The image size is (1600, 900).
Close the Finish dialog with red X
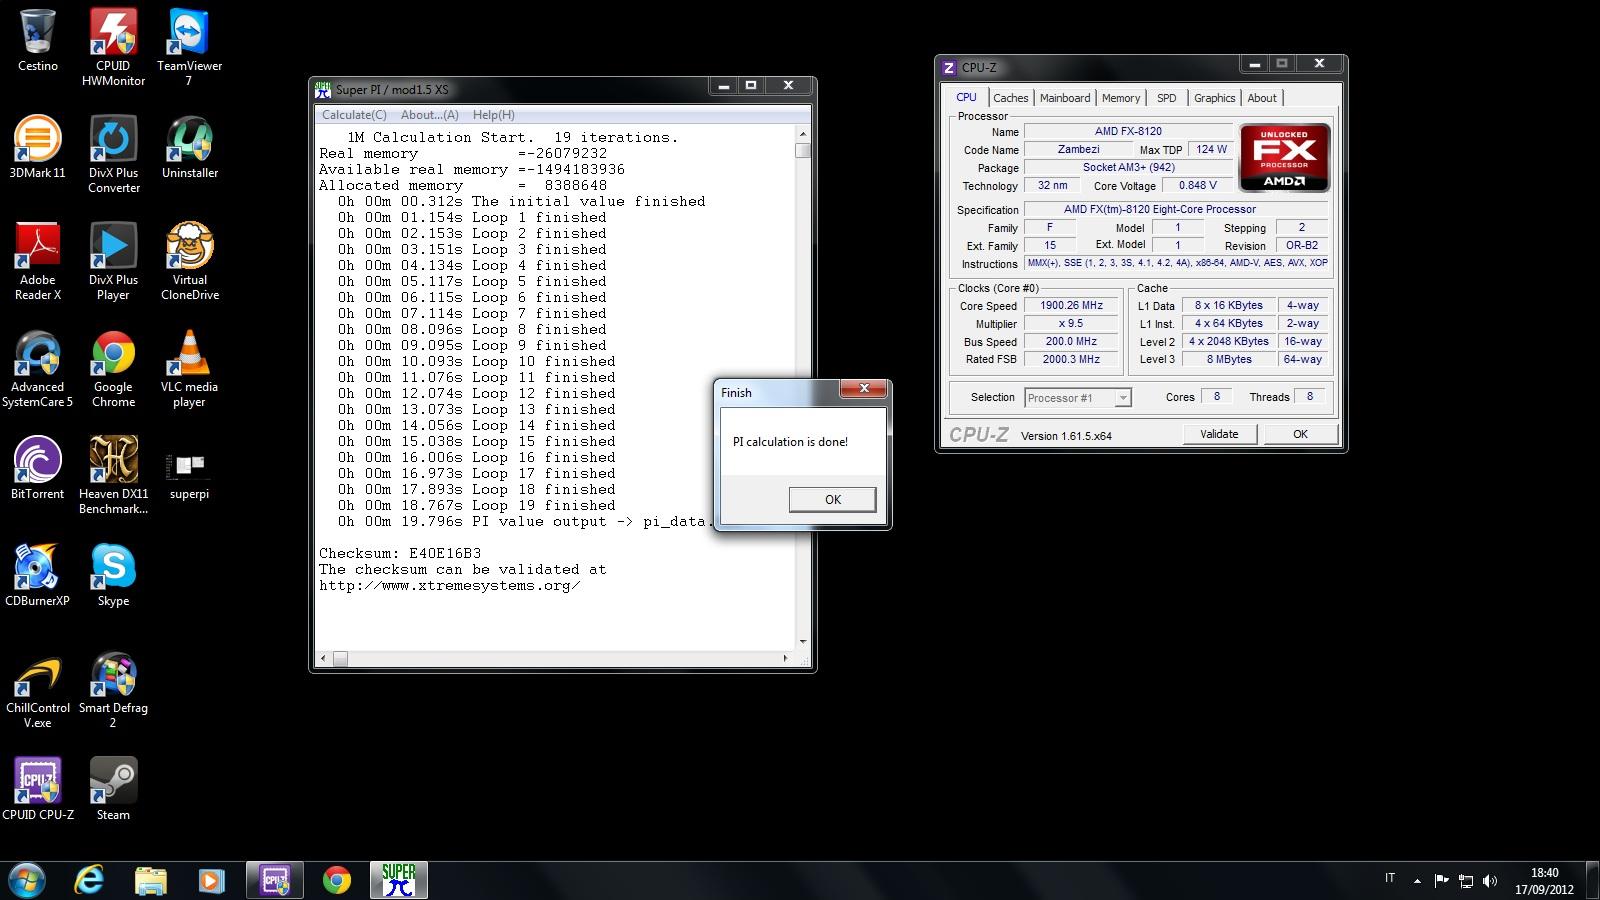pyautogui.click(x=863, y=388)
